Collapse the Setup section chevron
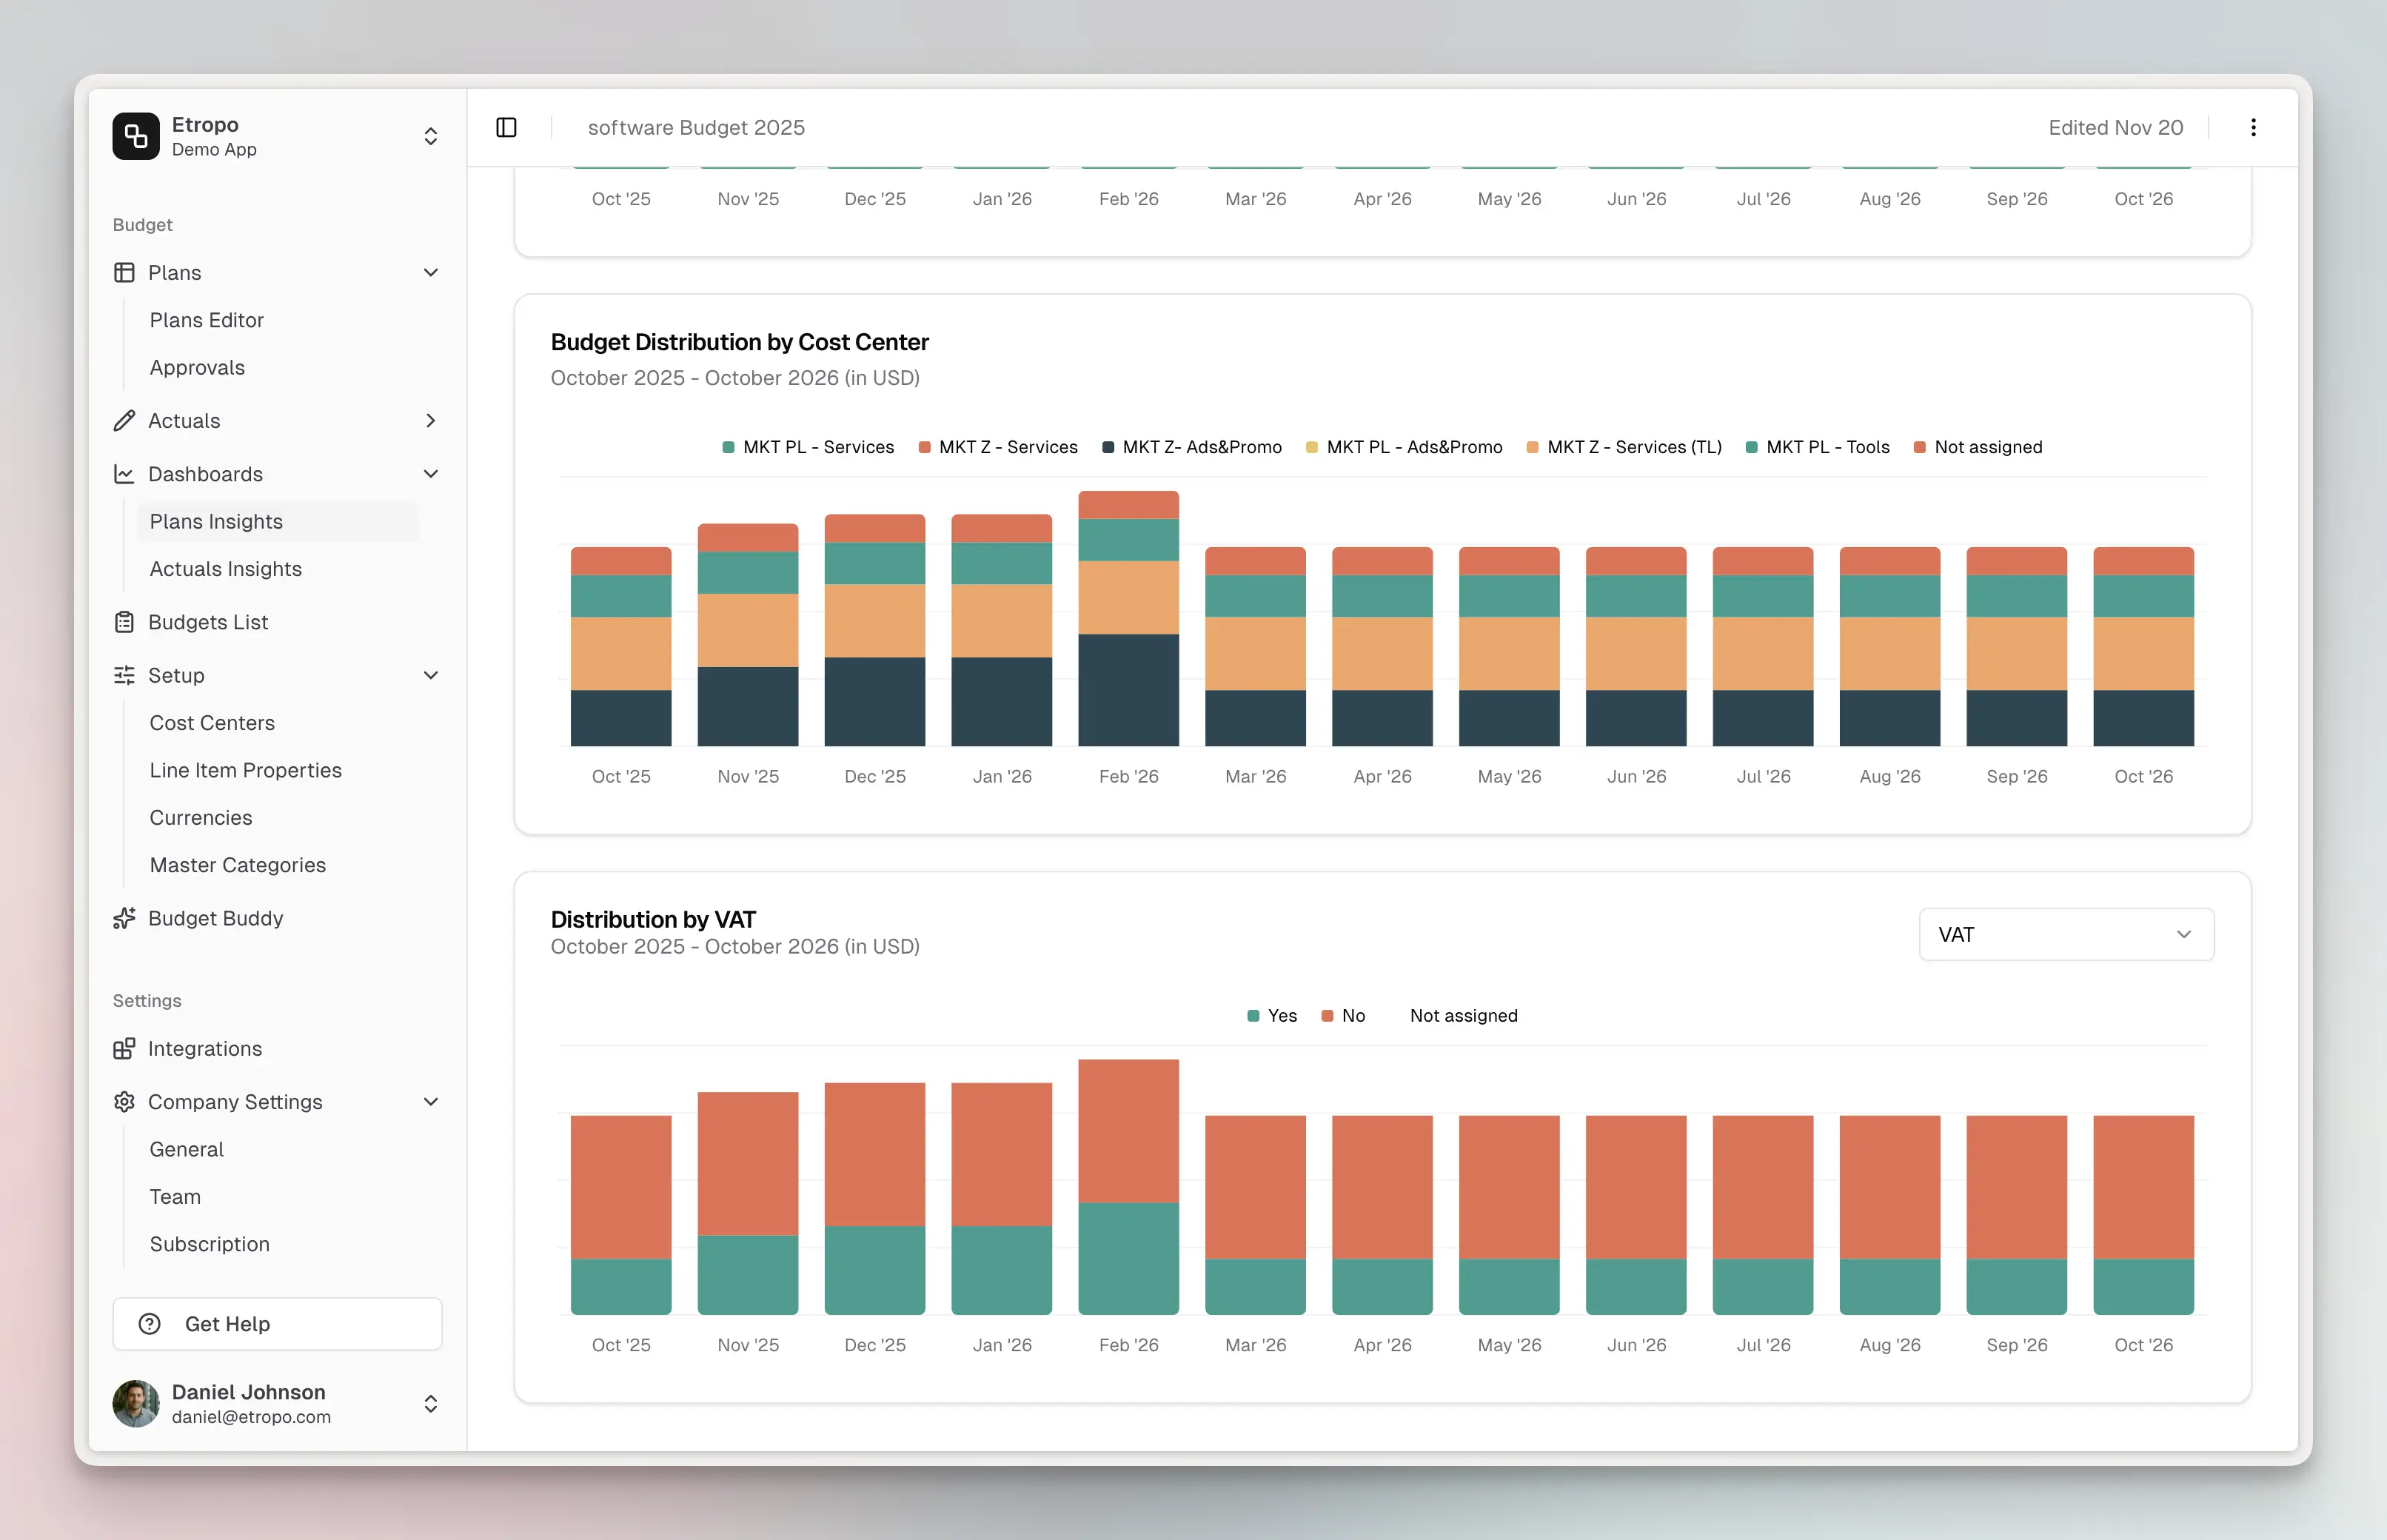Viewport: 2387px width, 1540px height. [x=431, y=675]
